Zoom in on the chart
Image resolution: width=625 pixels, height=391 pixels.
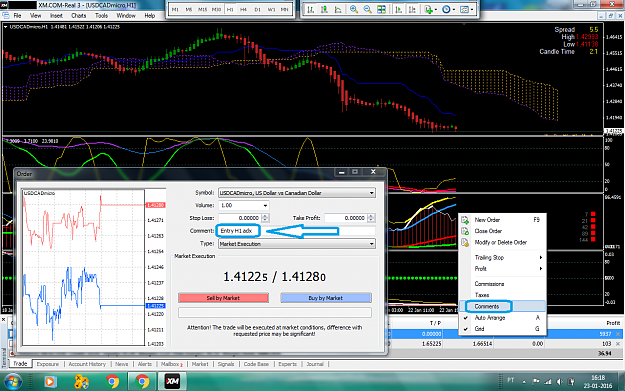point(354,10)
